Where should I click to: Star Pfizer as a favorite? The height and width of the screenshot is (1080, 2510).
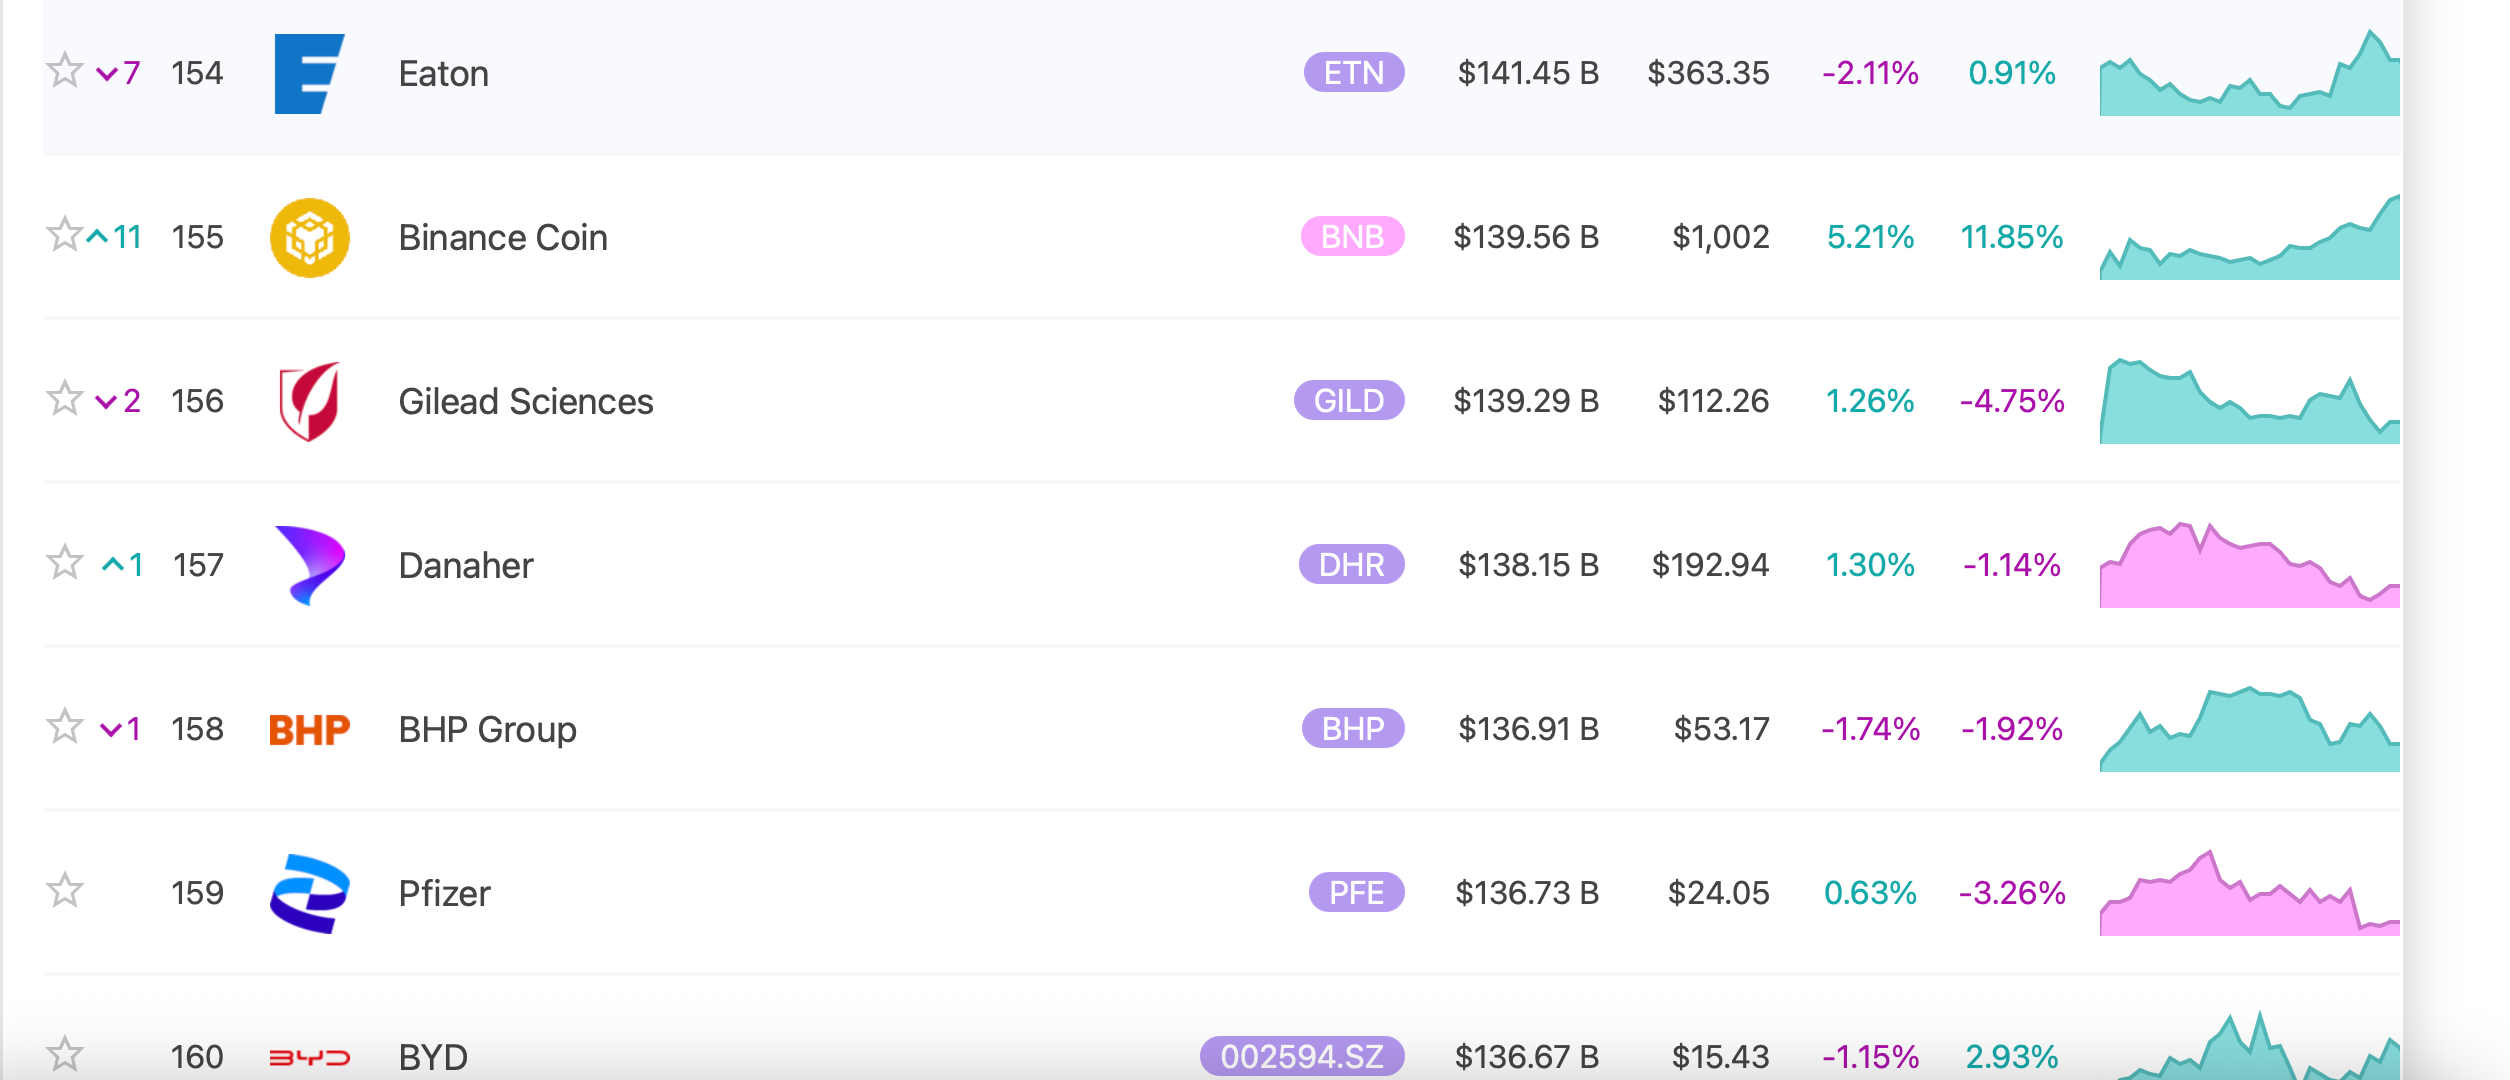[x=65, y=891]
